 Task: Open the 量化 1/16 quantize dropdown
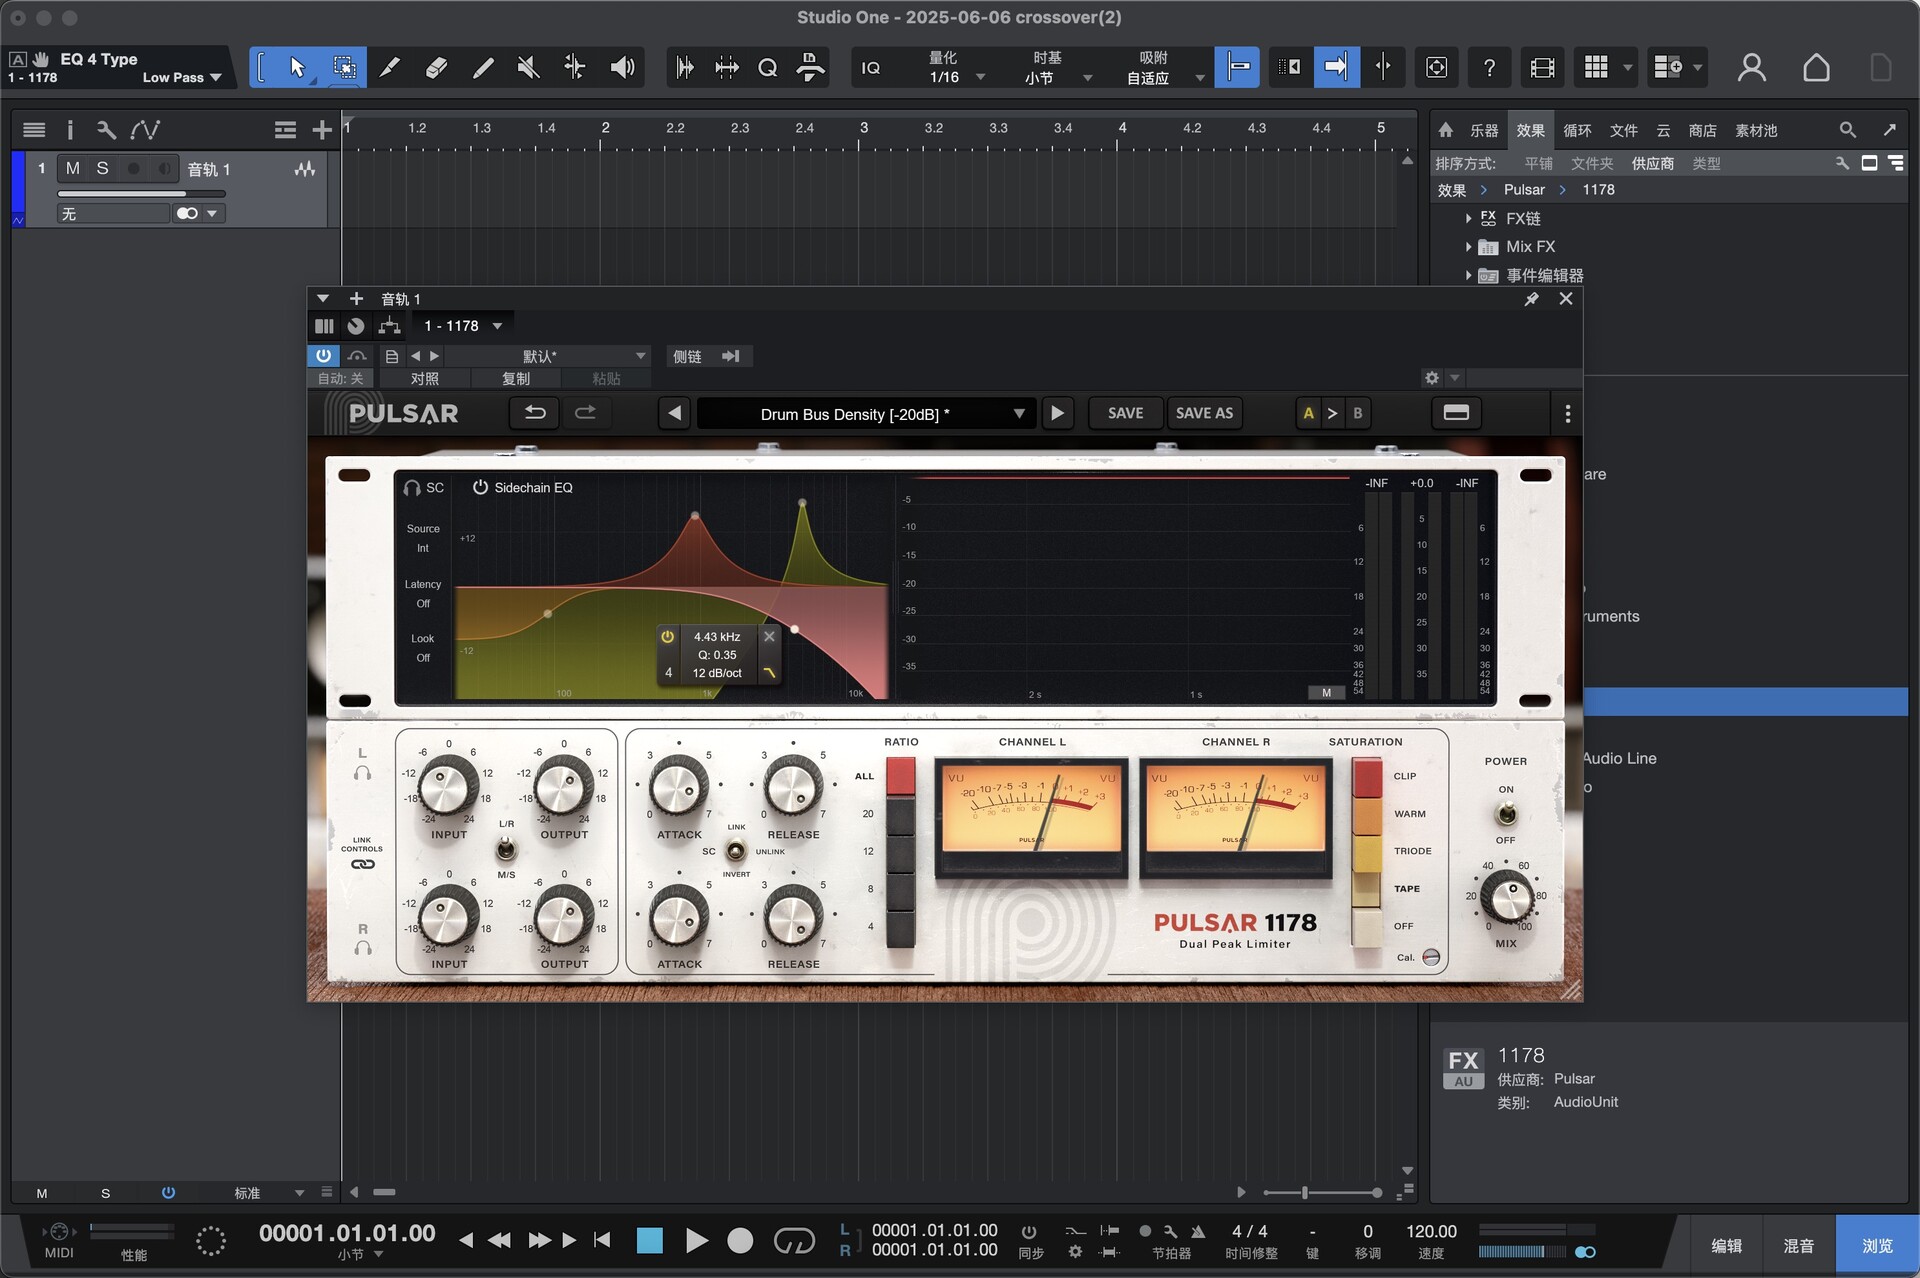pyautogui.click(x=956, y=67)
